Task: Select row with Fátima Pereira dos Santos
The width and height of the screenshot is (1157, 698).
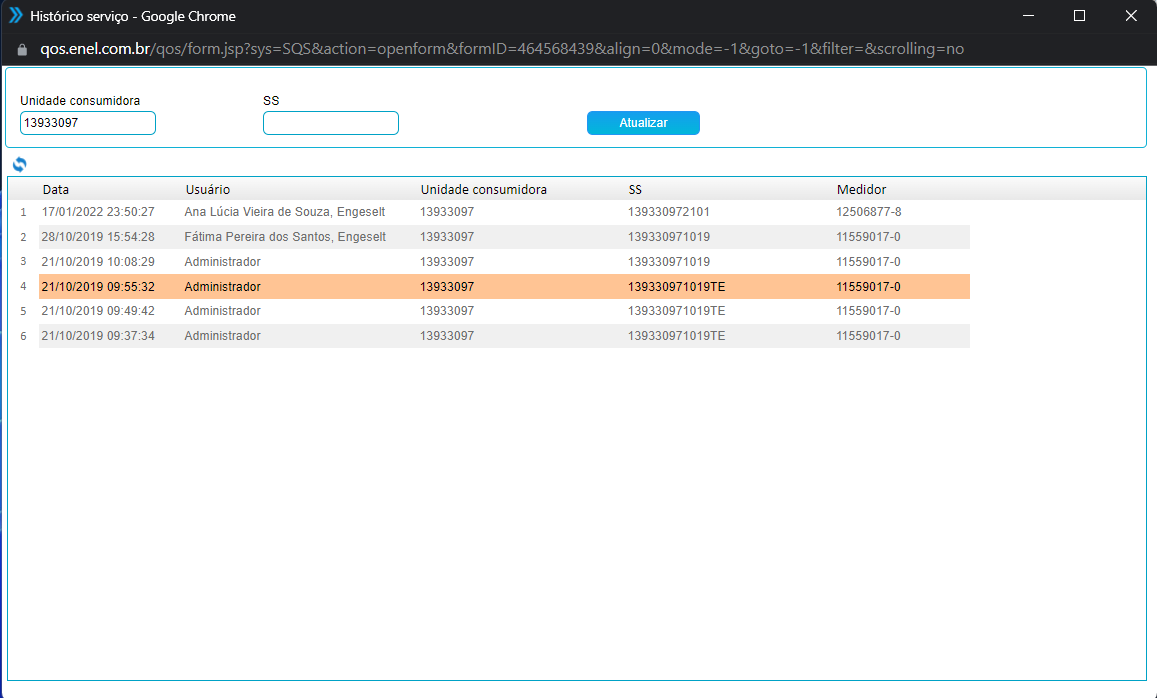Action: pyautogui.click(x=285, y=237)
